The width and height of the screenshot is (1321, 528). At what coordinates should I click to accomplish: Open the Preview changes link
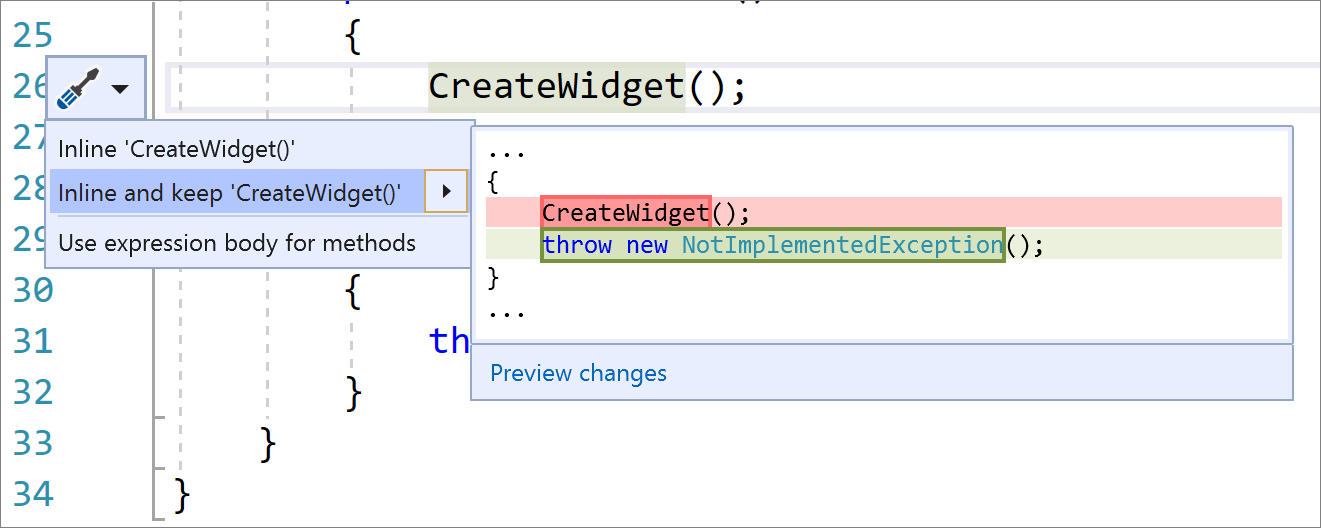click(x=578, y=373)
